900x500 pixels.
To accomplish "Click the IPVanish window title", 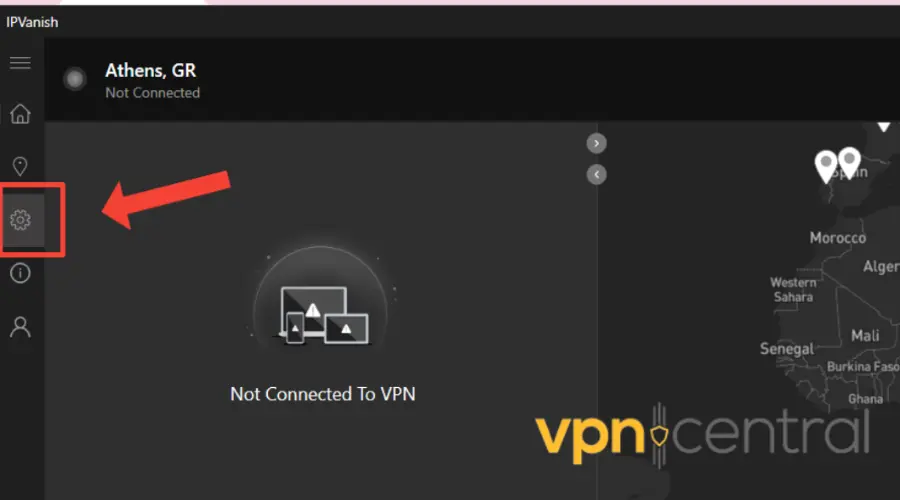I will pos(32,22).
